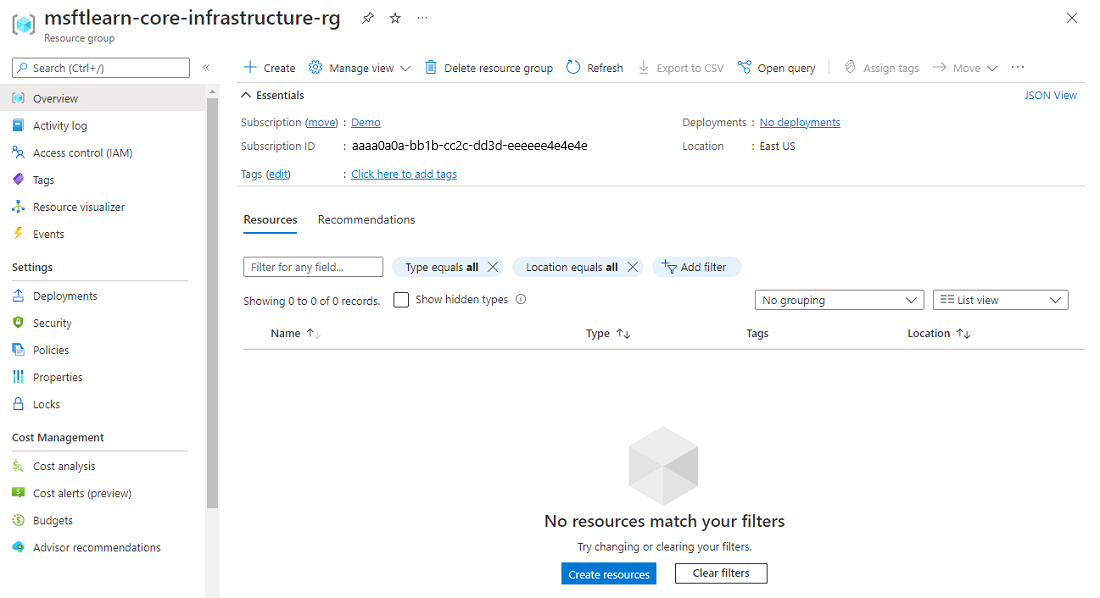Image resolution: width=1100 pixels, height=598 pixels.
Task: Collapse the sidebar with double chevron
Action: (206, 68)
